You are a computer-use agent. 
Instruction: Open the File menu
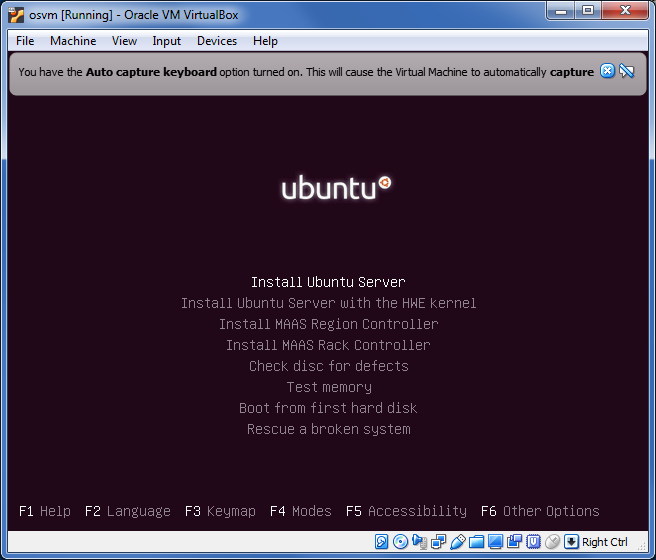[x=25, y=41]
